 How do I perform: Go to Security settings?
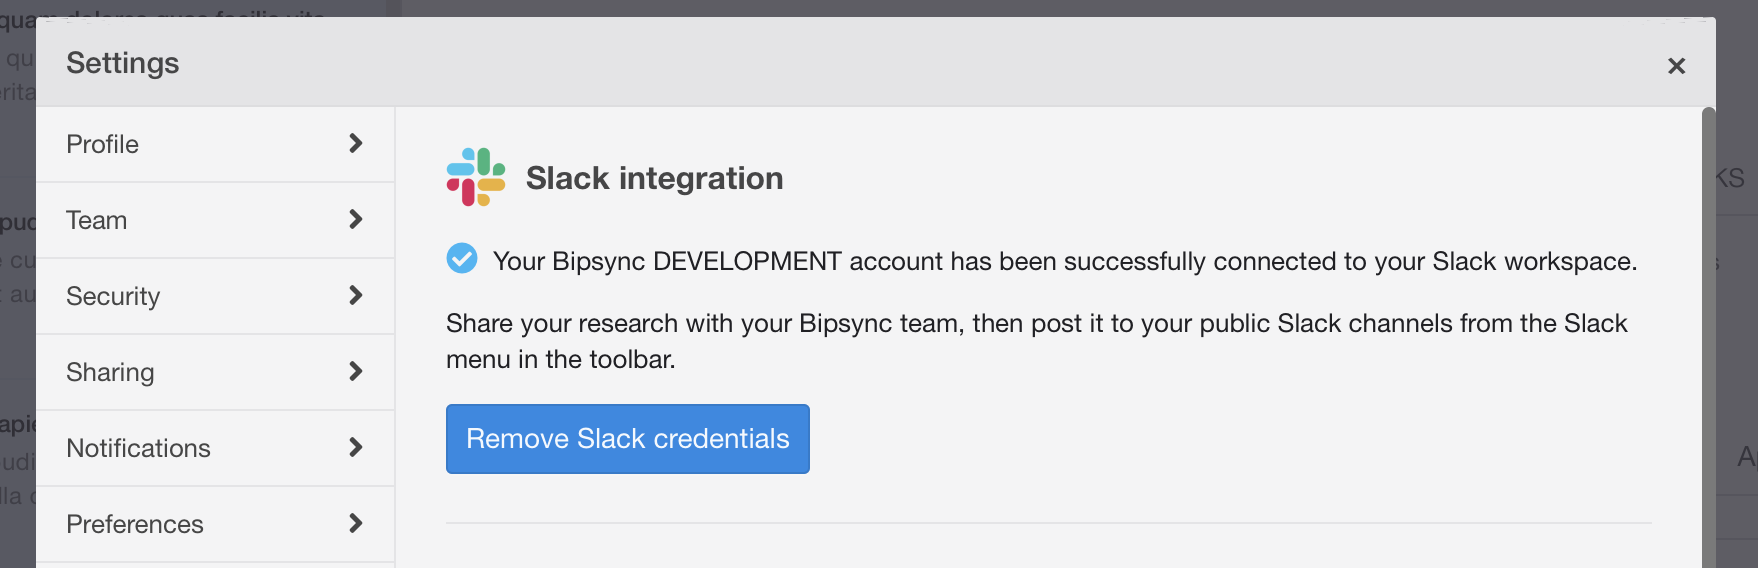pos(215,296)
